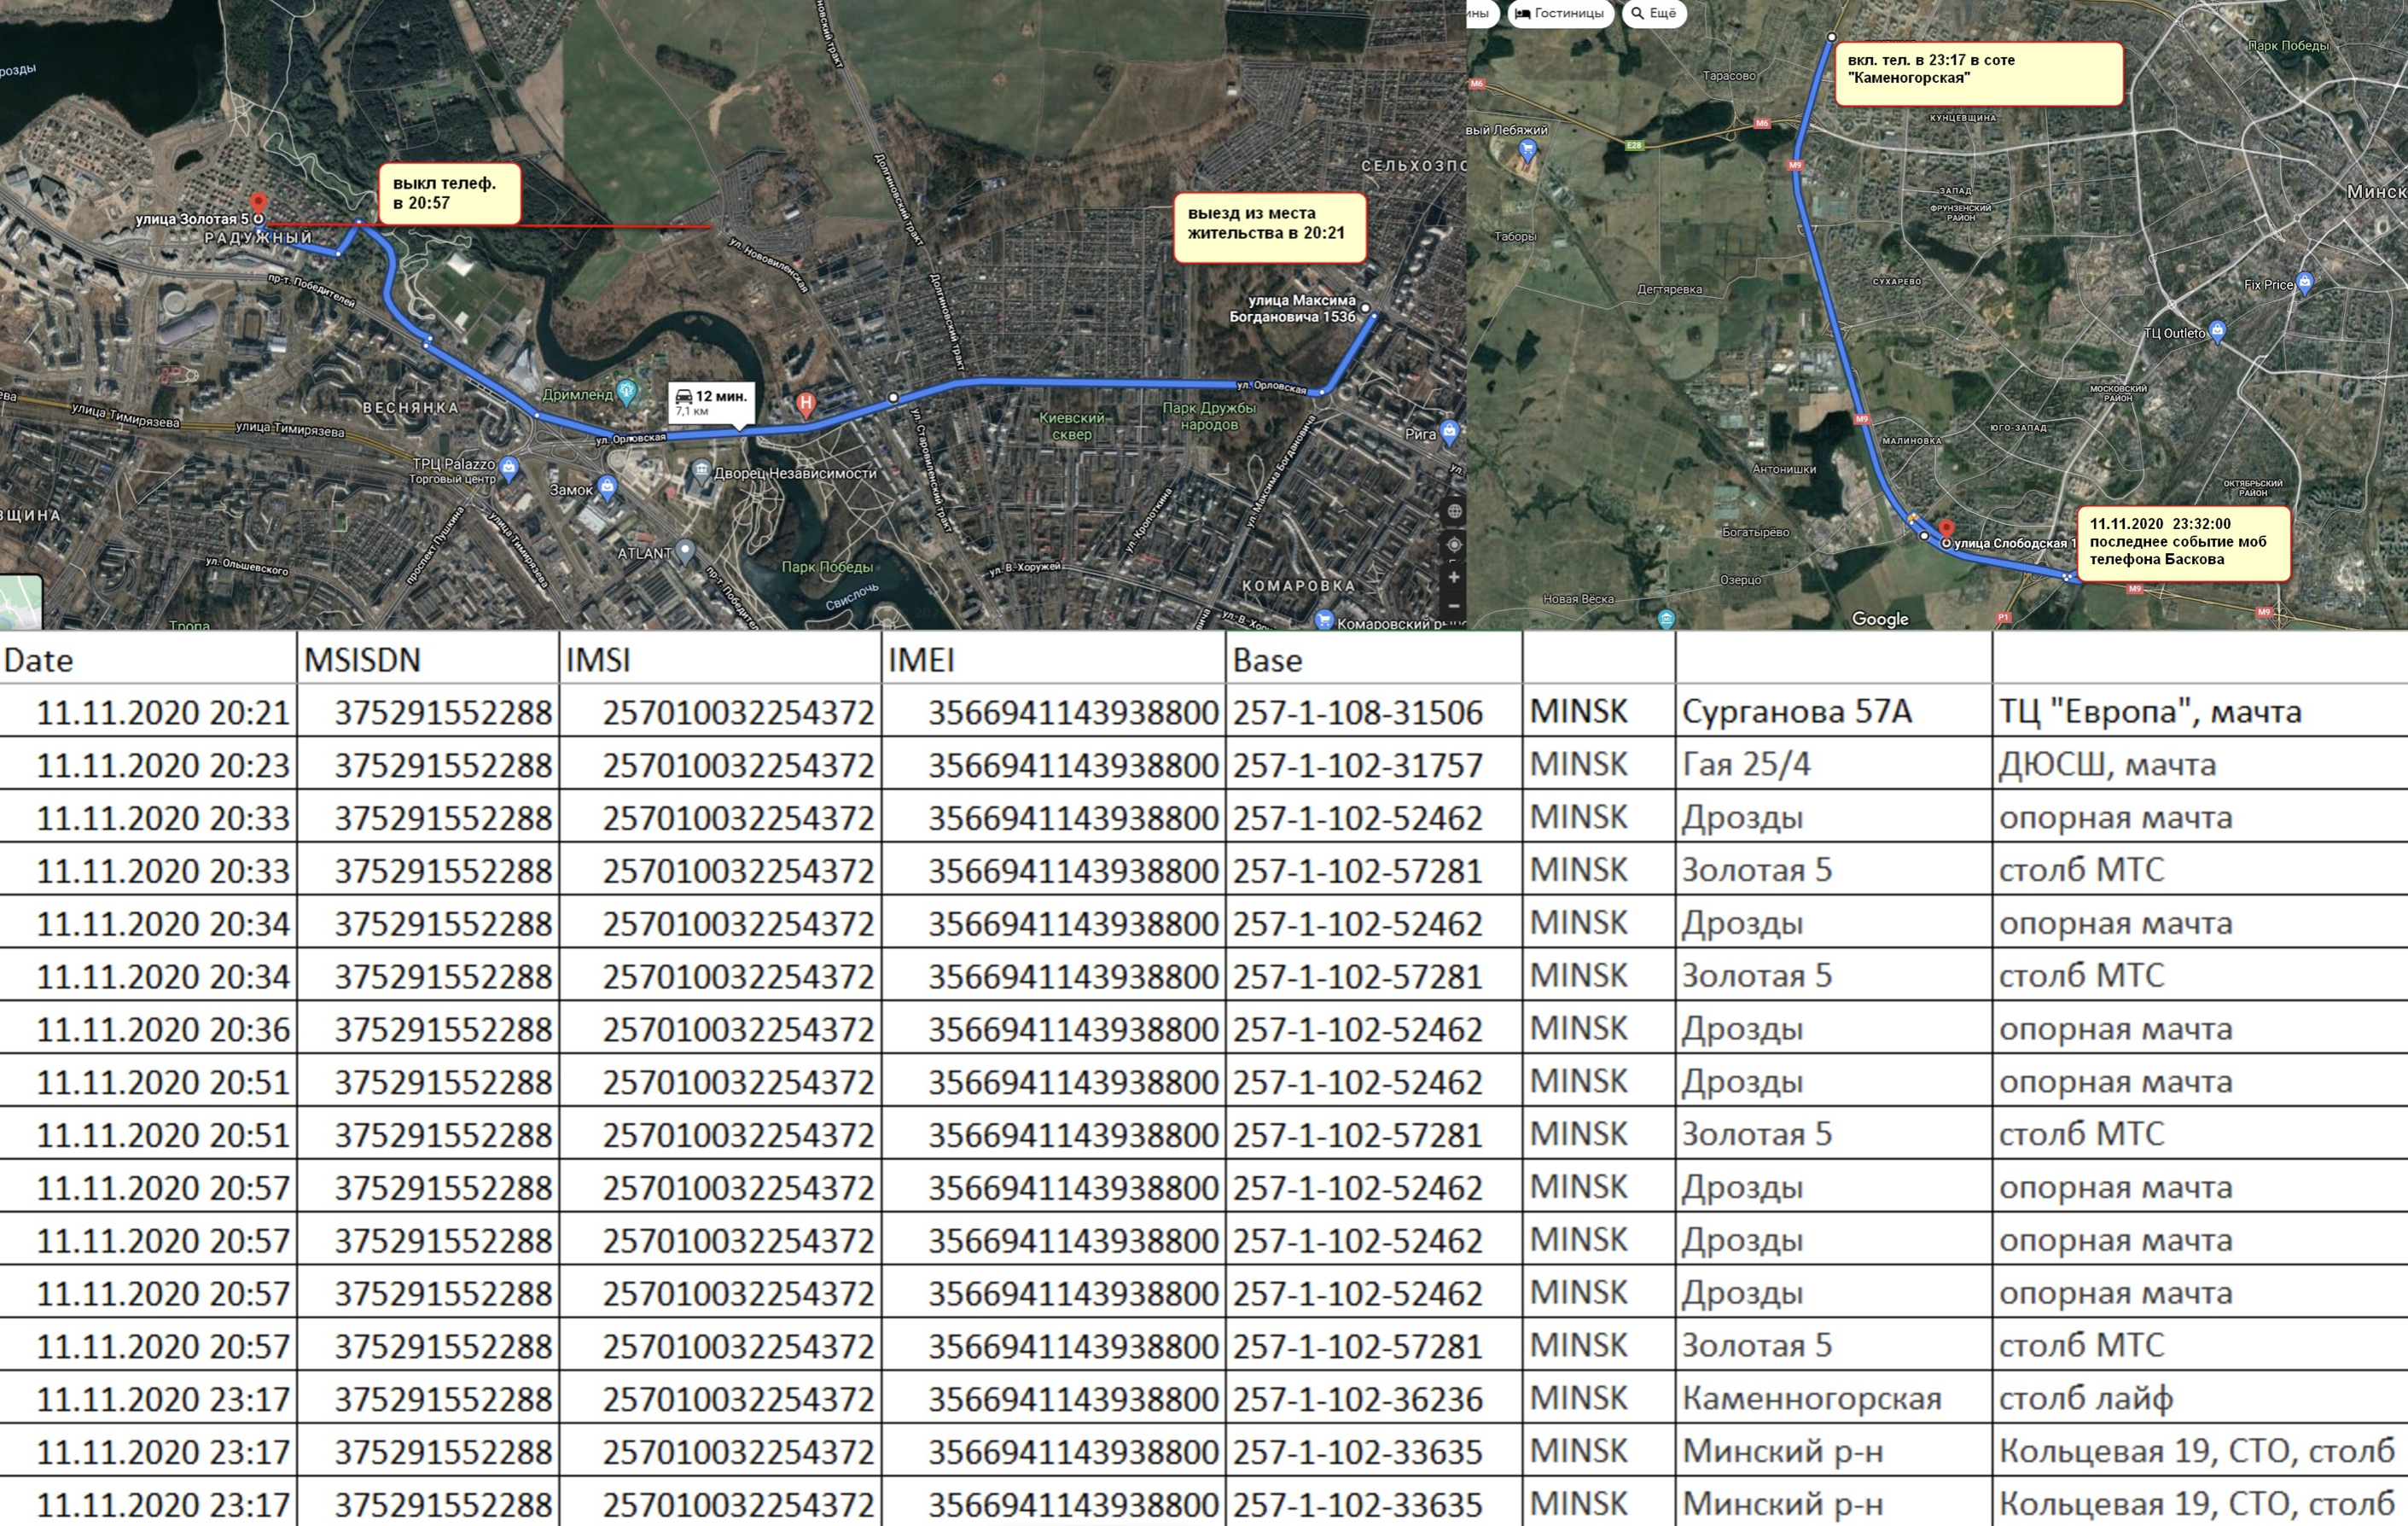2408x1526 pixels.
Task: Select the IMEI column header cell
Action: tap(1052, 660)
